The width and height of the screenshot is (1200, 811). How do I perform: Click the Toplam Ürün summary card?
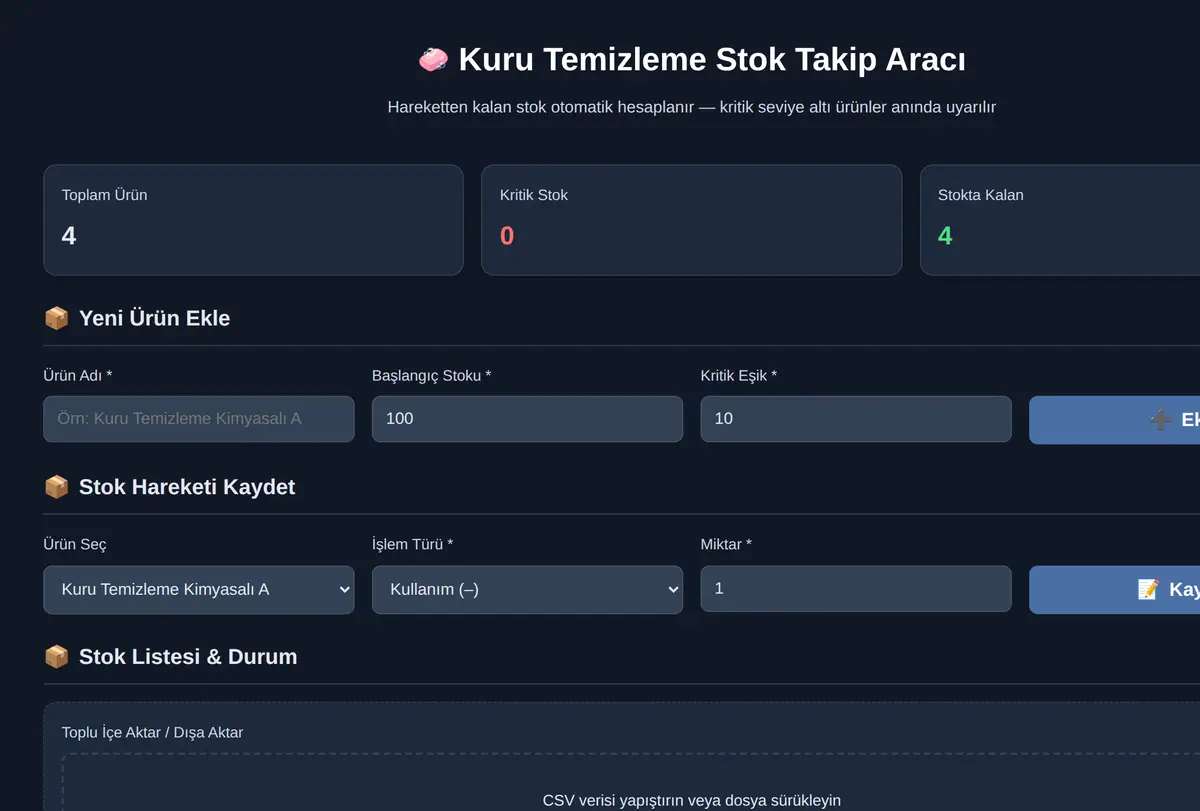click(x=253, y=220)
